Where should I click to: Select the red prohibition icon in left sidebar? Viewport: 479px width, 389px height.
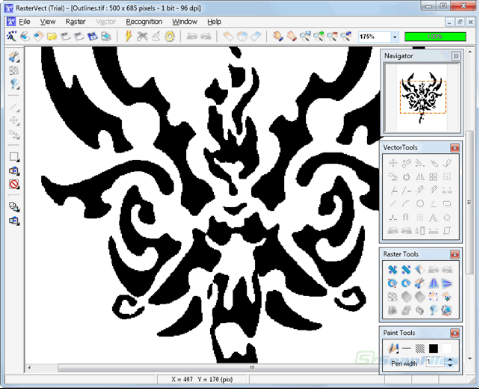click(x=14, y=184)
